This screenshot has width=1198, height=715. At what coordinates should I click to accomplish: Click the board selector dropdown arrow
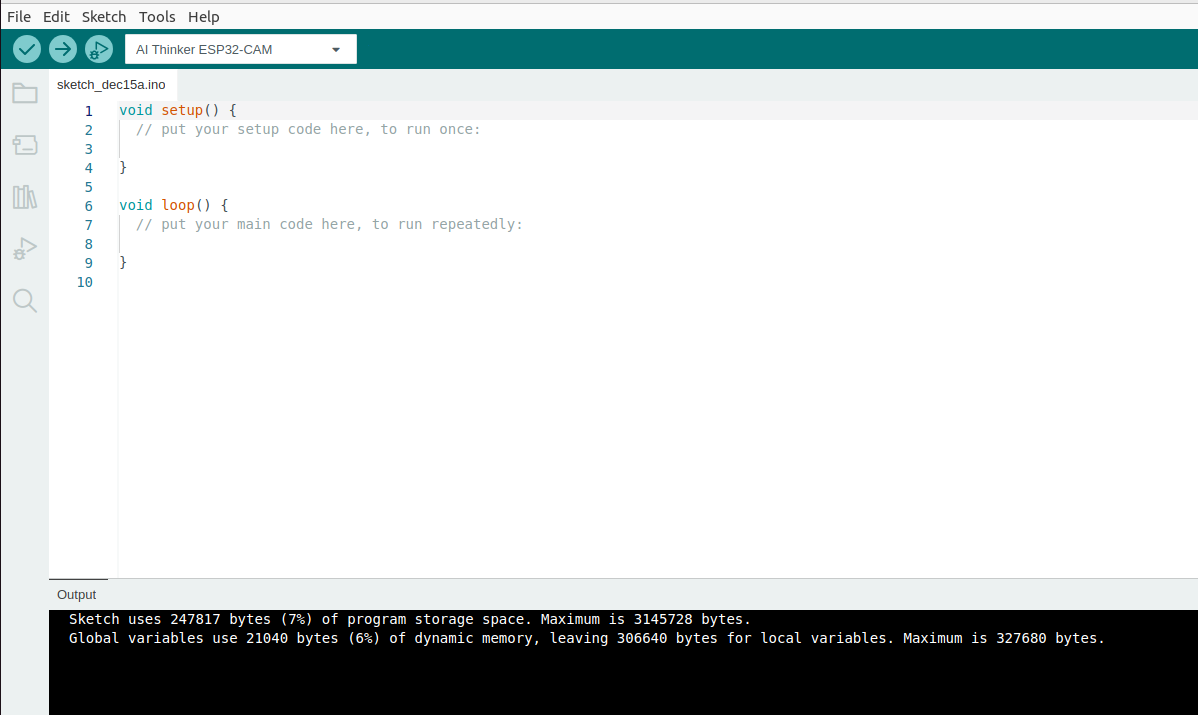[335, 50]
